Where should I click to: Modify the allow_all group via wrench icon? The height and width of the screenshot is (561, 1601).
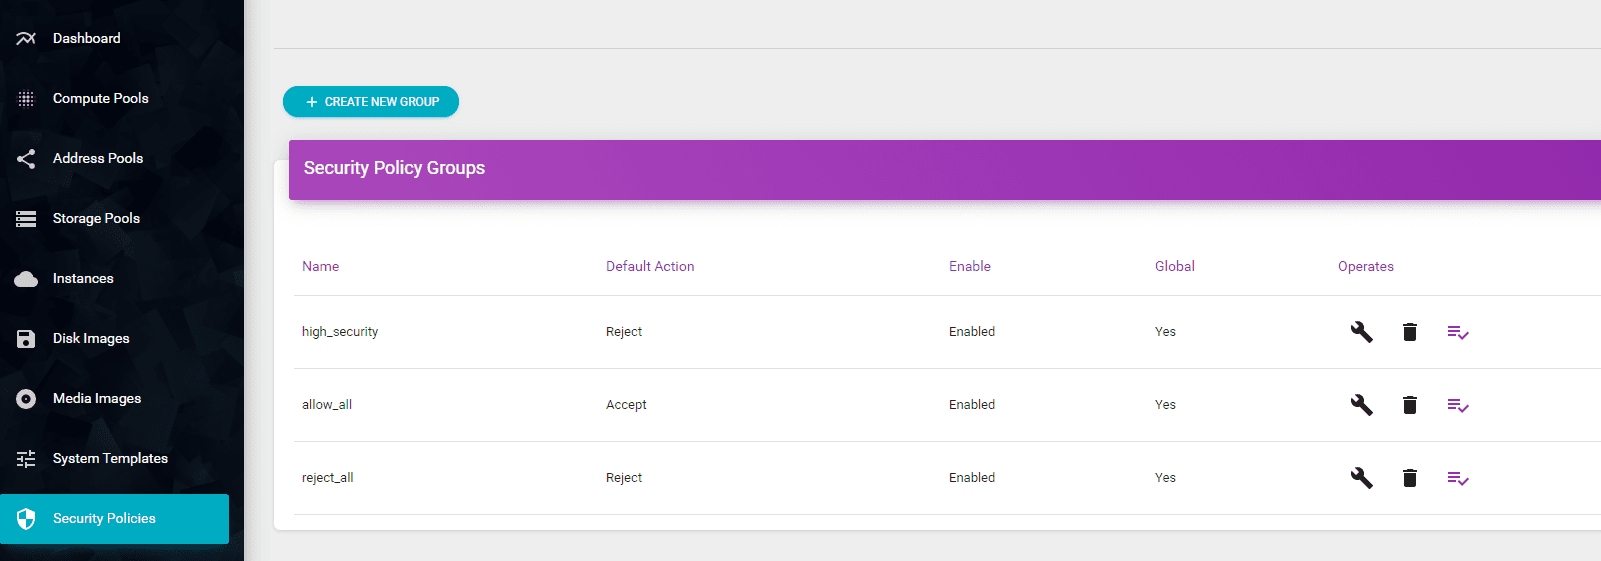tap(1361, 405)
